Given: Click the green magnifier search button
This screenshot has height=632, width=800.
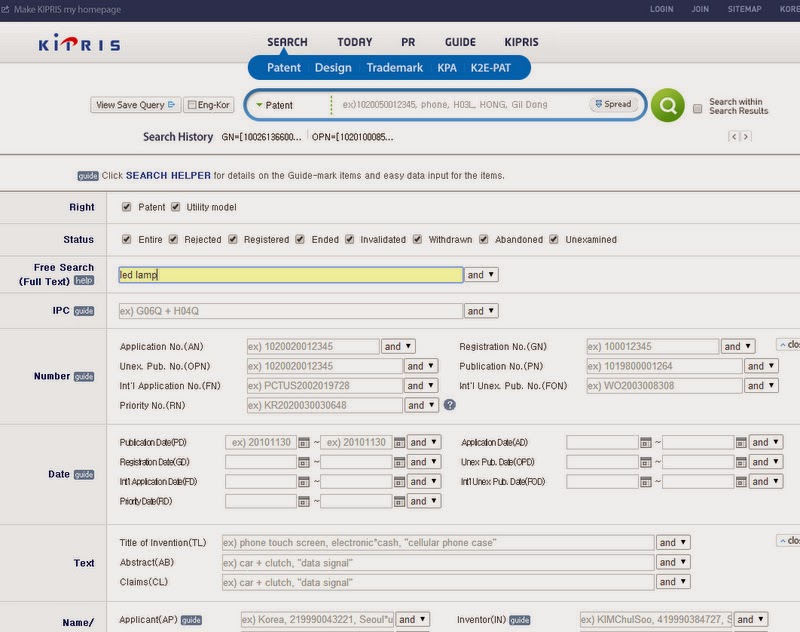Looking at the screenshot, I should pyautogui.click(x=667, y=105).
